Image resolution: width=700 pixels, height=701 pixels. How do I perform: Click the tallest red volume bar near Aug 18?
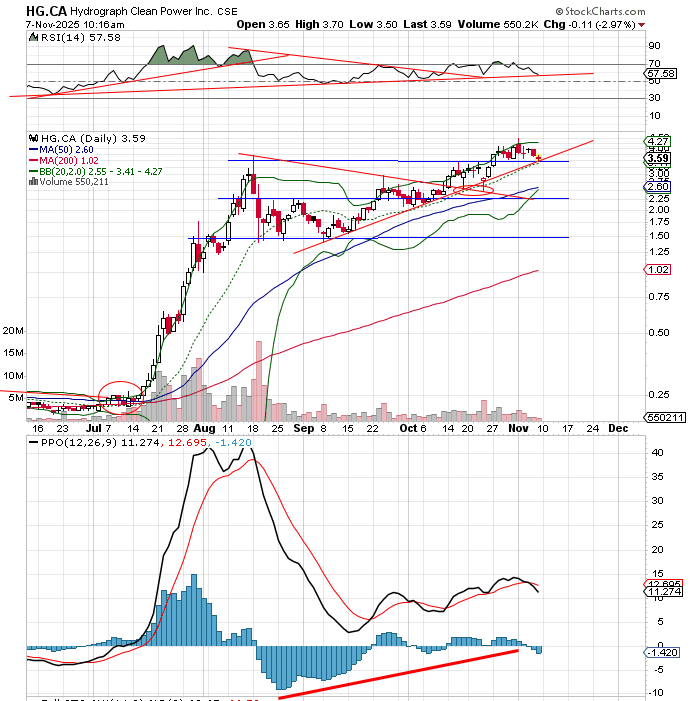click(x=258, y=381)
